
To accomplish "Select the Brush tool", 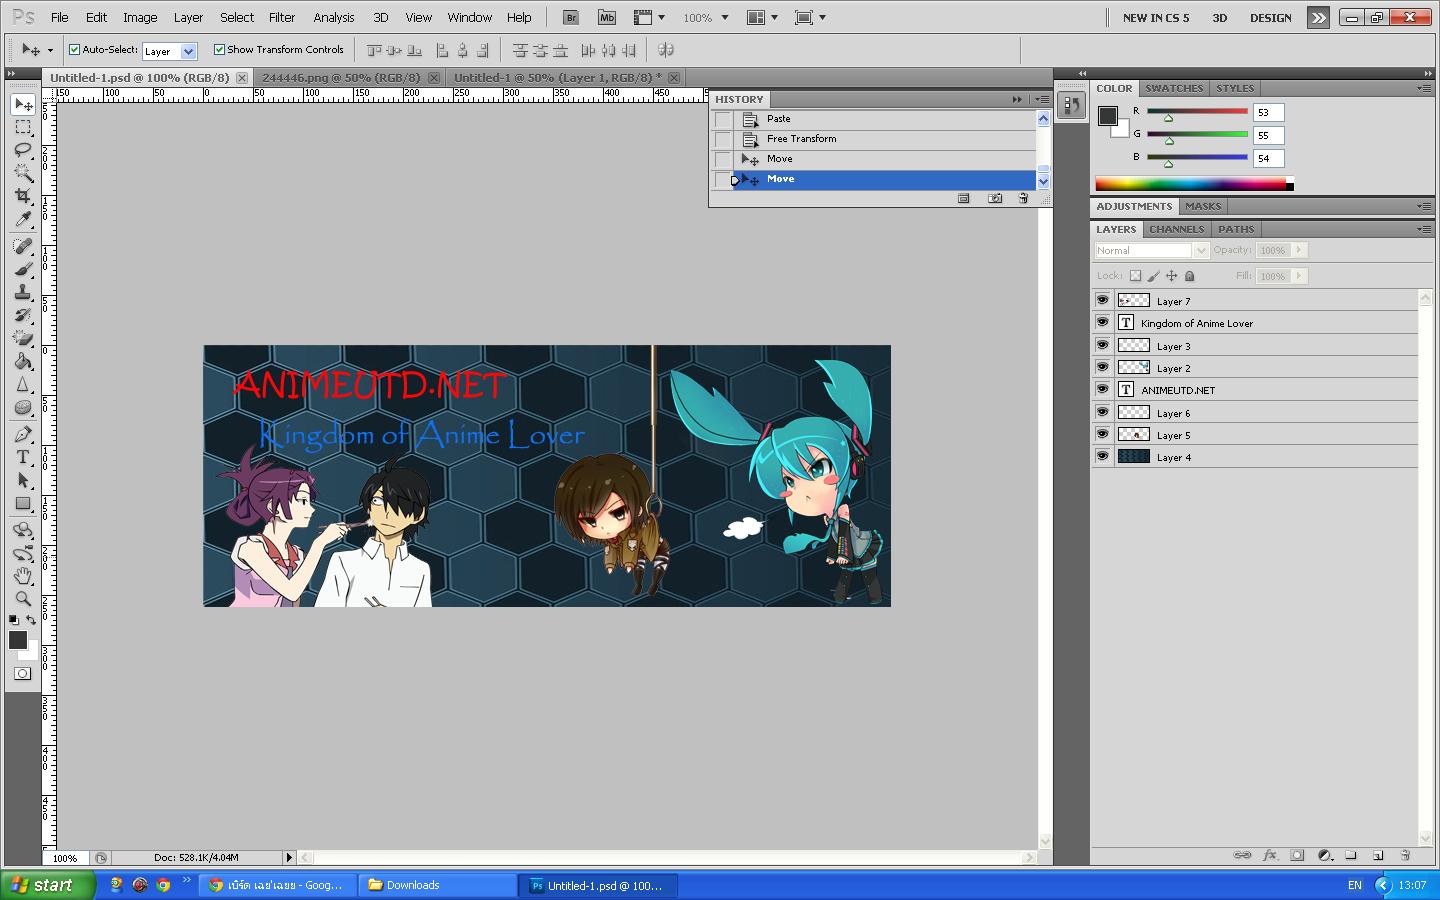I will coord(23,269).
